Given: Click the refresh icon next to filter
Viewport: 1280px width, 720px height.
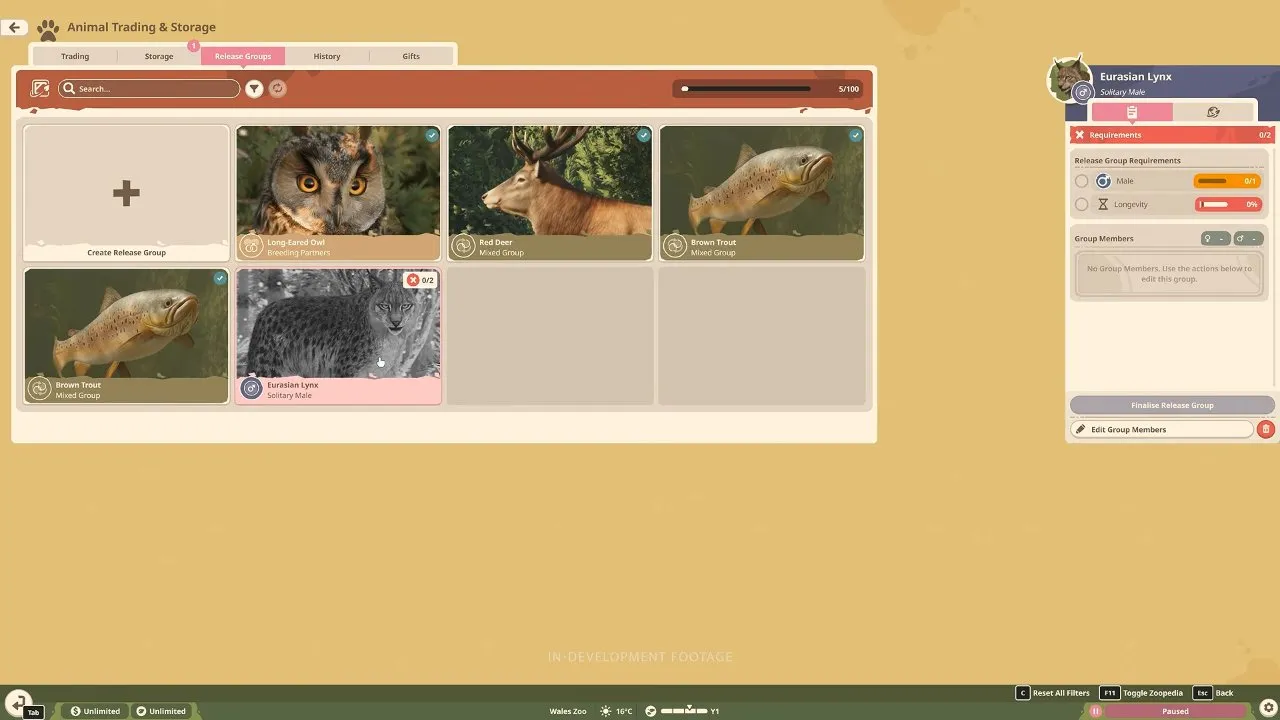Looking at the screenshot, I should [x=278, y=89].
